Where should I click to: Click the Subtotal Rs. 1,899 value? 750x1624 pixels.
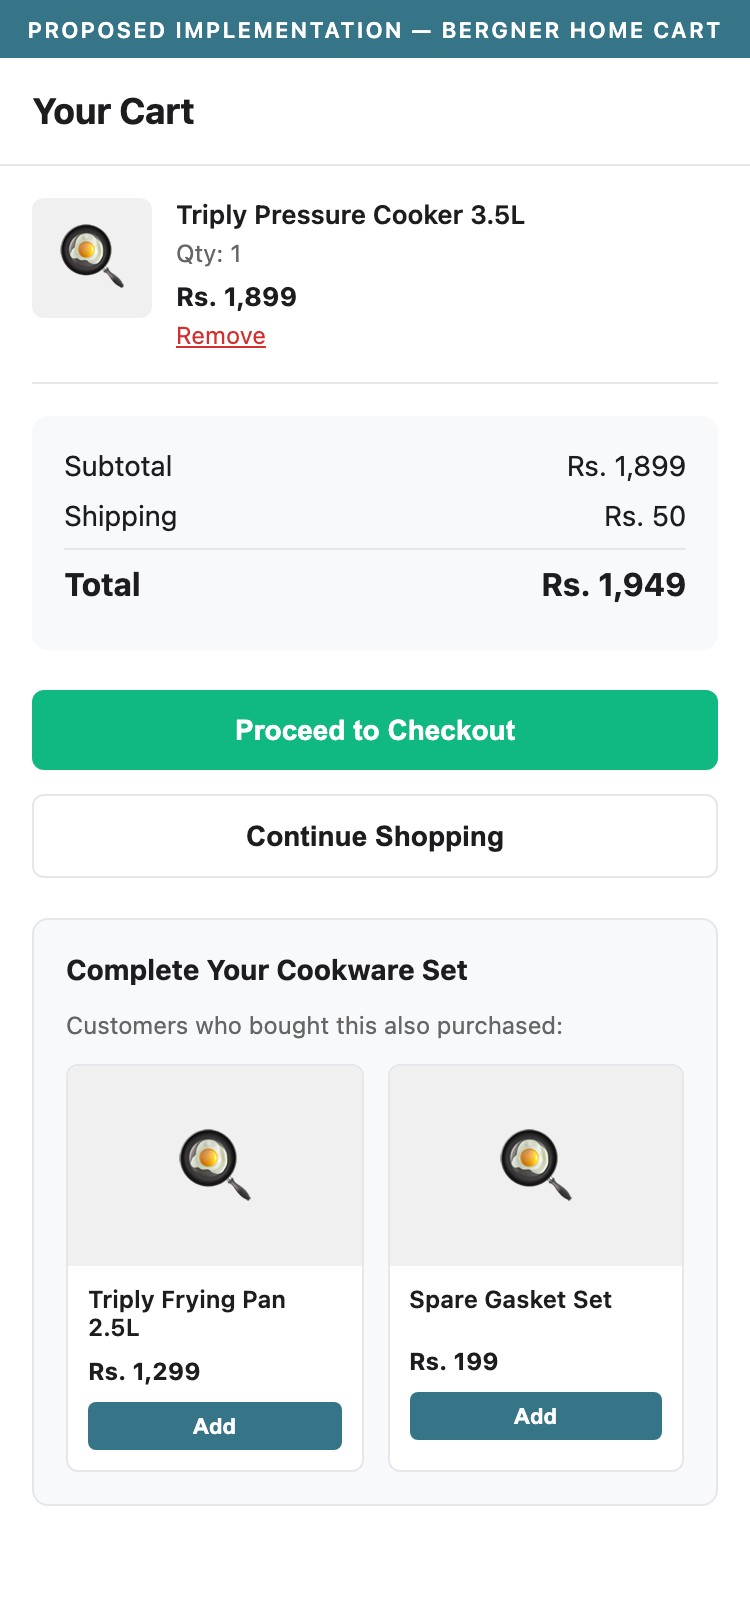pos(626,467)
